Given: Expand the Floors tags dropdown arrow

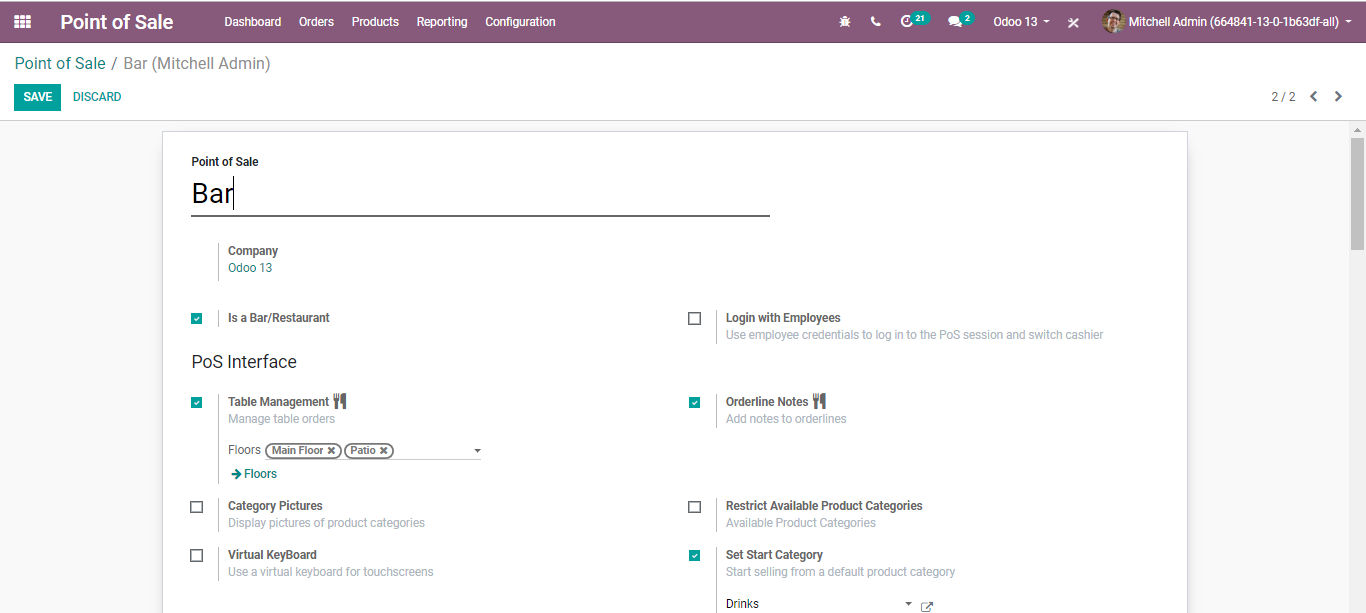Looking at the screenshot, I should coord(477,451).
